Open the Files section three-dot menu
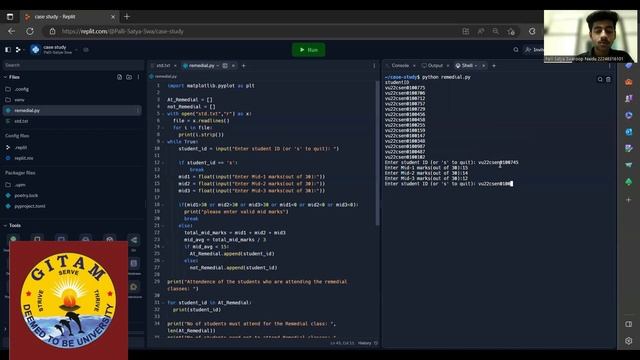Image resolution: width=640 pixels, height=360 pixels. (138, 77)
